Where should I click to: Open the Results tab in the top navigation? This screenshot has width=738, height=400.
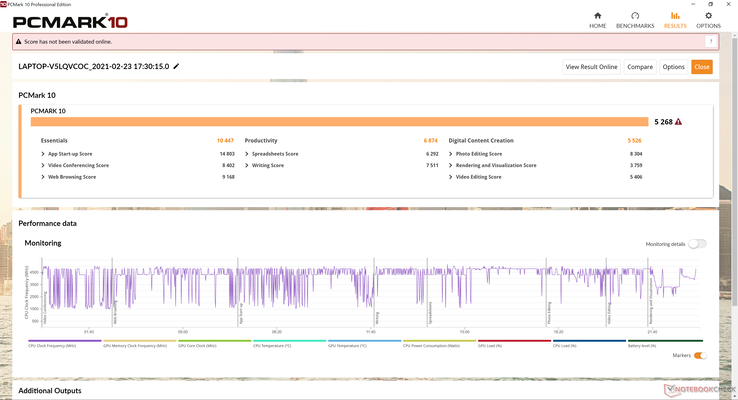675,19
